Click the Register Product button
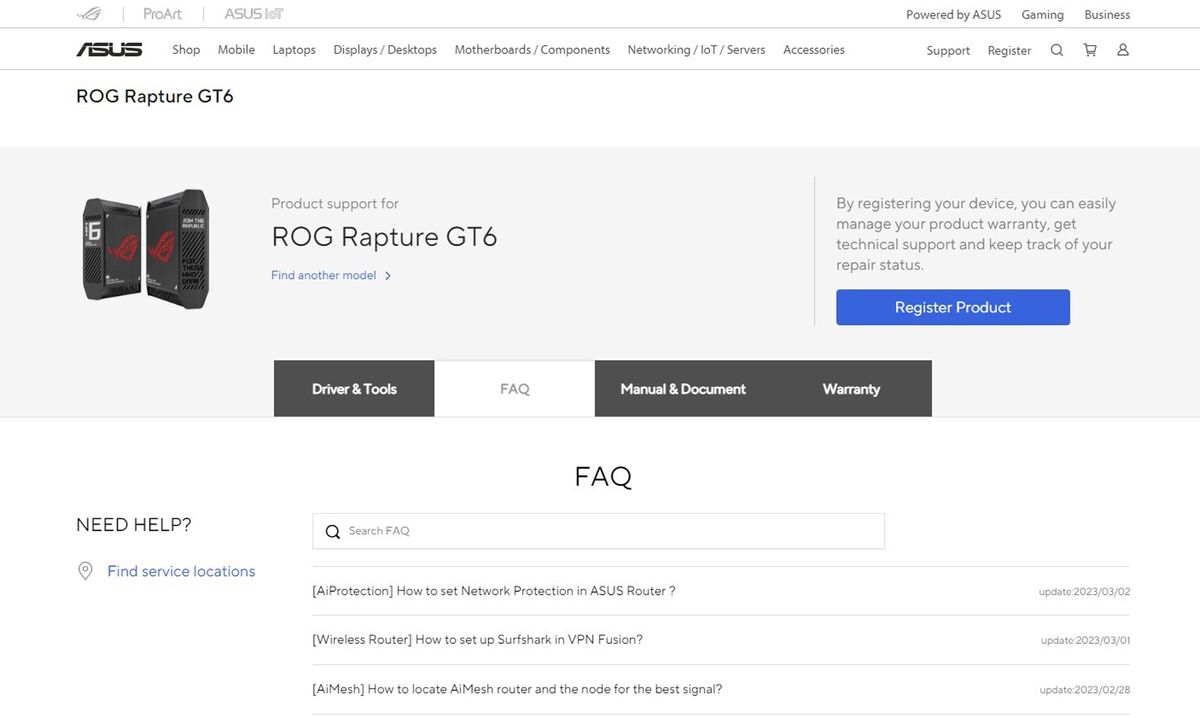The height and width of the screenshot is (718, 1200). click(952, 307)
